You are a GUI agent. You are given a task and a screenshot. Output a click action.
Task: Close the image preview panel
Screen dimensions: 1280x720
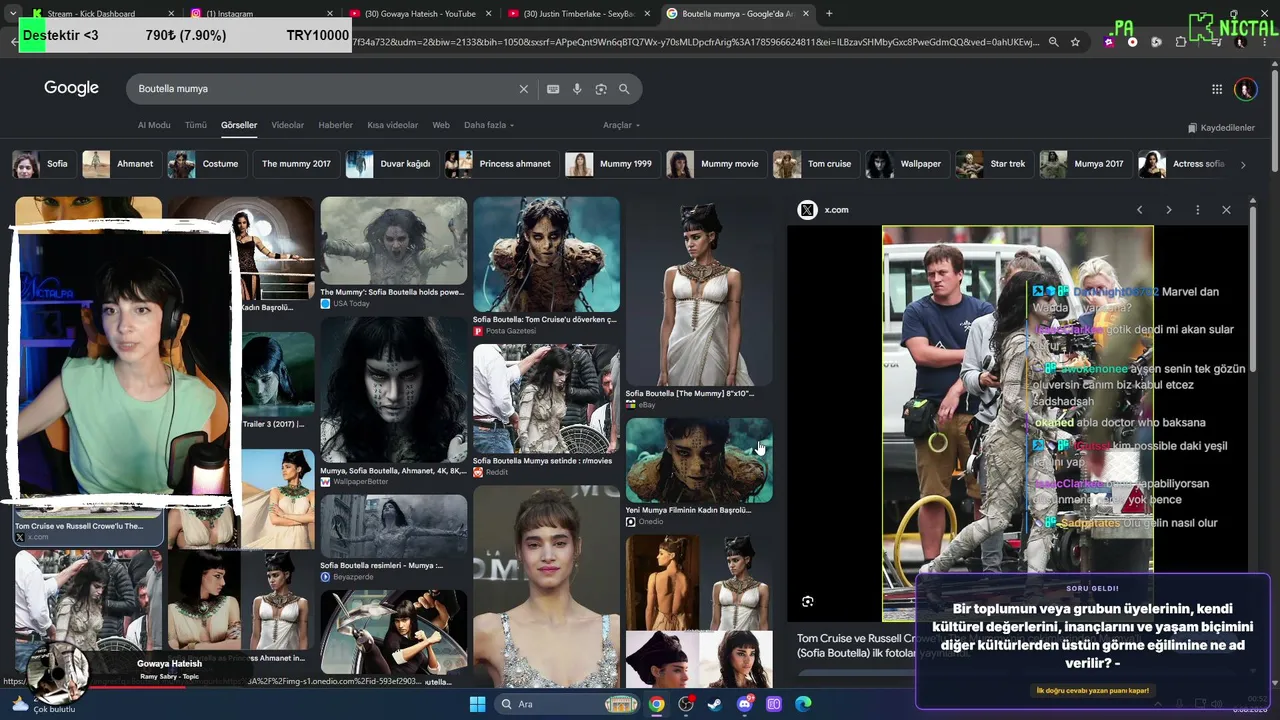pos(1226,210)
